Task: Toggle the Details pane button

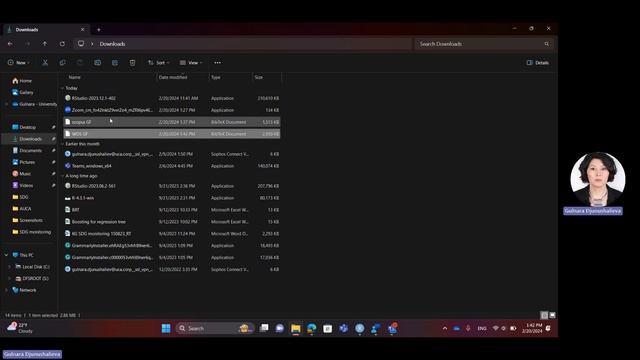Action: pos(538,62)
